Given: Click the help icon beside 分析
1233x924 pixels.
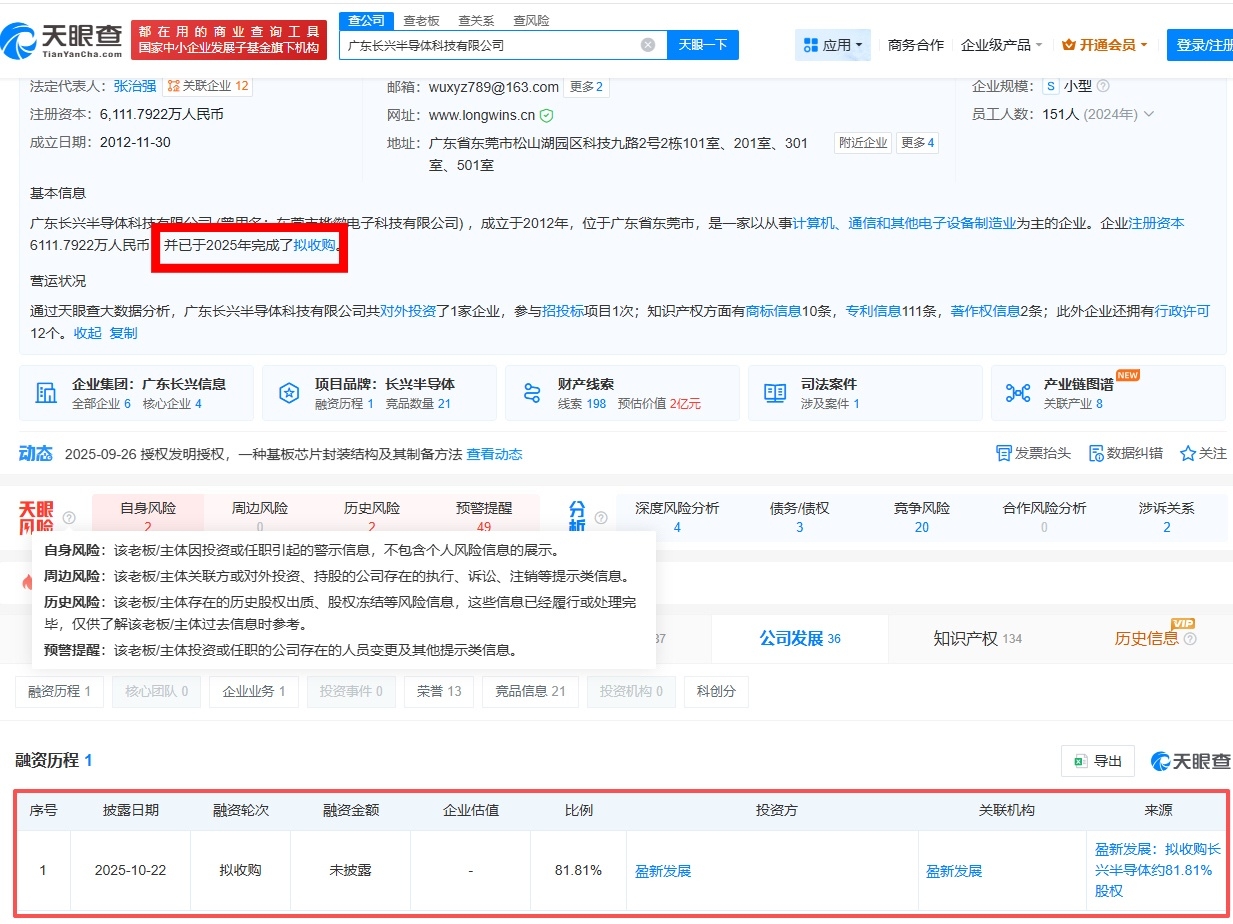Looking at the screenshot, I should pyautogui.click(x=601, y=518).
